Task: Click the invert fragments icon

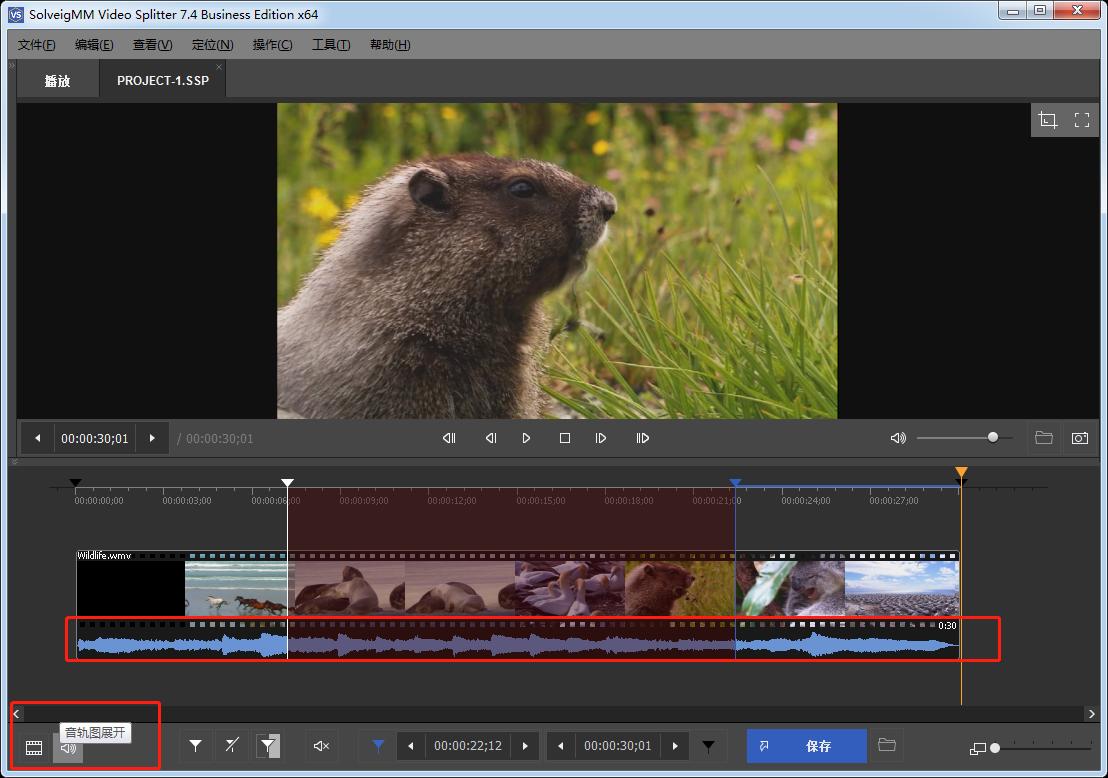Action: 268,746
